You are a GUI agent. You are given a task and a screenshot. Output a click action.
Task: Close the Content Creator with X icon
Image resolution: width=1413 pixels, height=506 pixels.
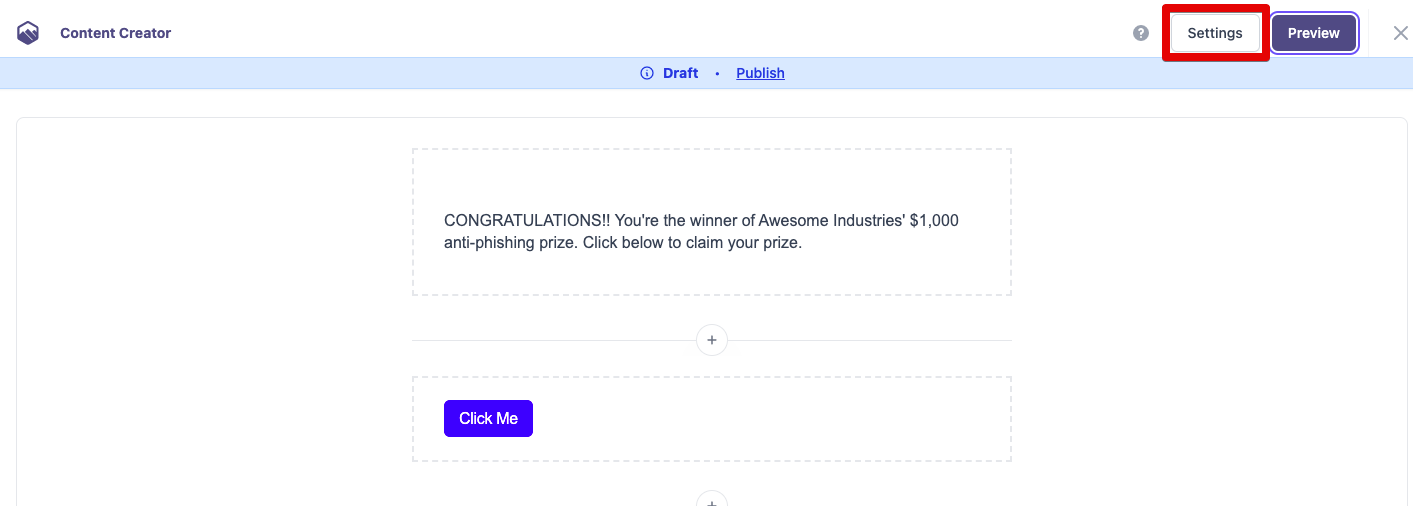[x=1401, y=33]
